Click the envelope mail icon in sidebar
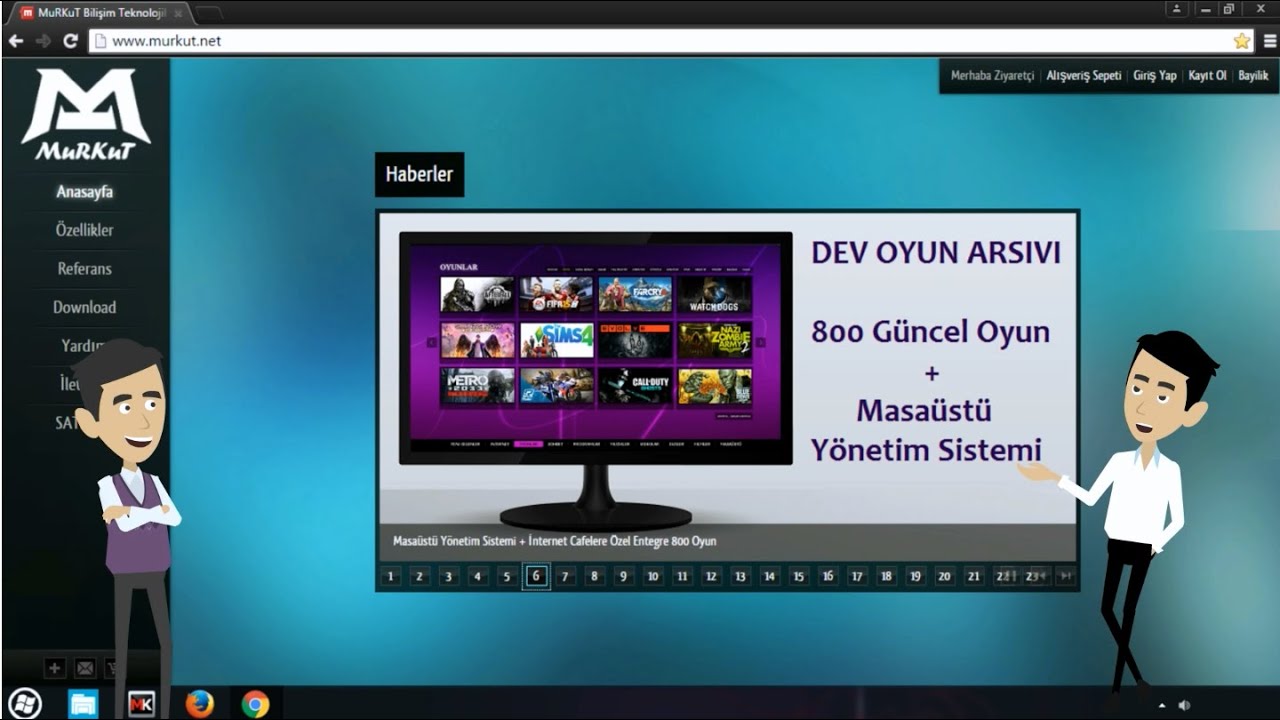Image resolution: width=1280 pixels, height=720 pixels. click(85, 668)
